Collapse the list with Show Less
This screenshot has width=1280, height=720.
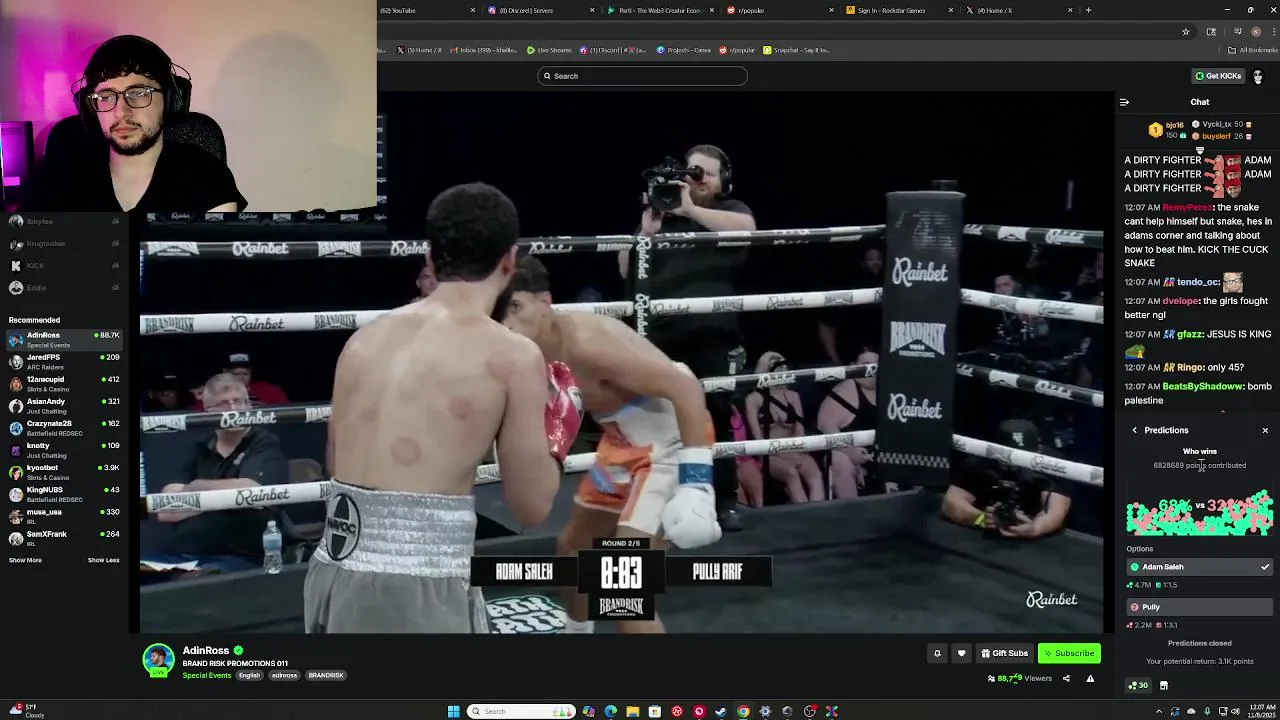(103, 560)
